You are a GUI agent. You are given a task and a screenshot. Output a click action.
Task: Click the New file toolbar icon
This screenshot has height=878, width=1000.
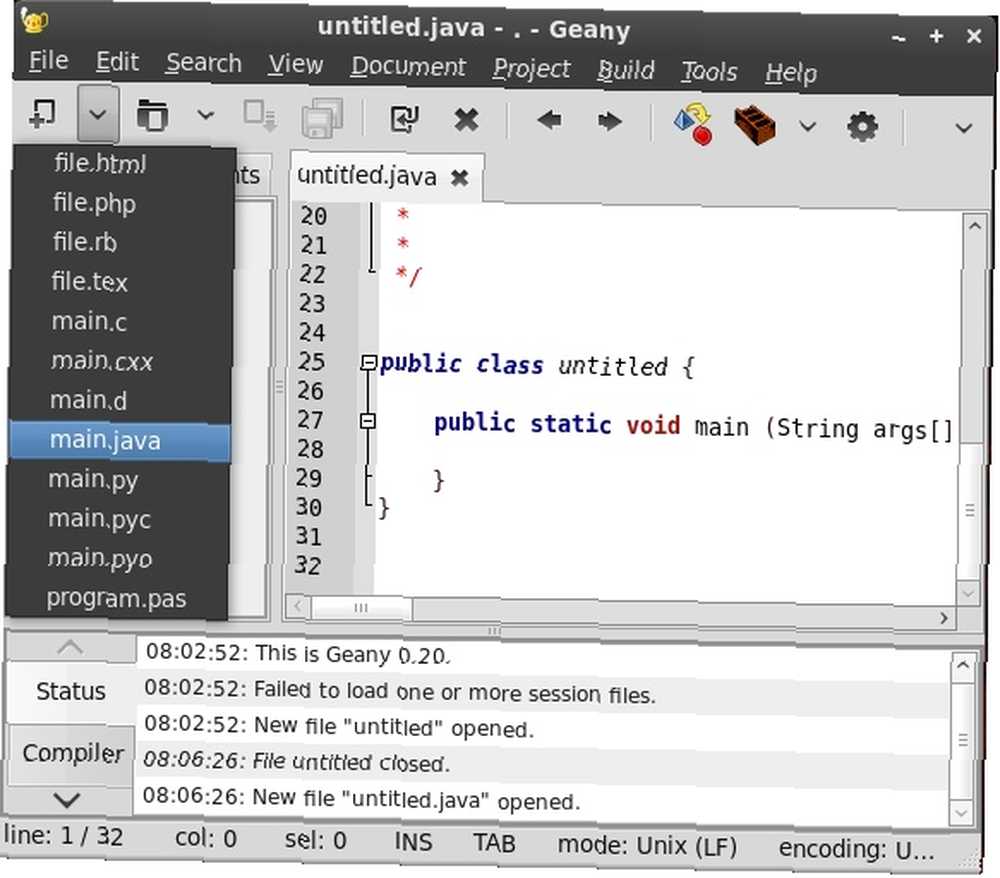(x=42, y=113)
